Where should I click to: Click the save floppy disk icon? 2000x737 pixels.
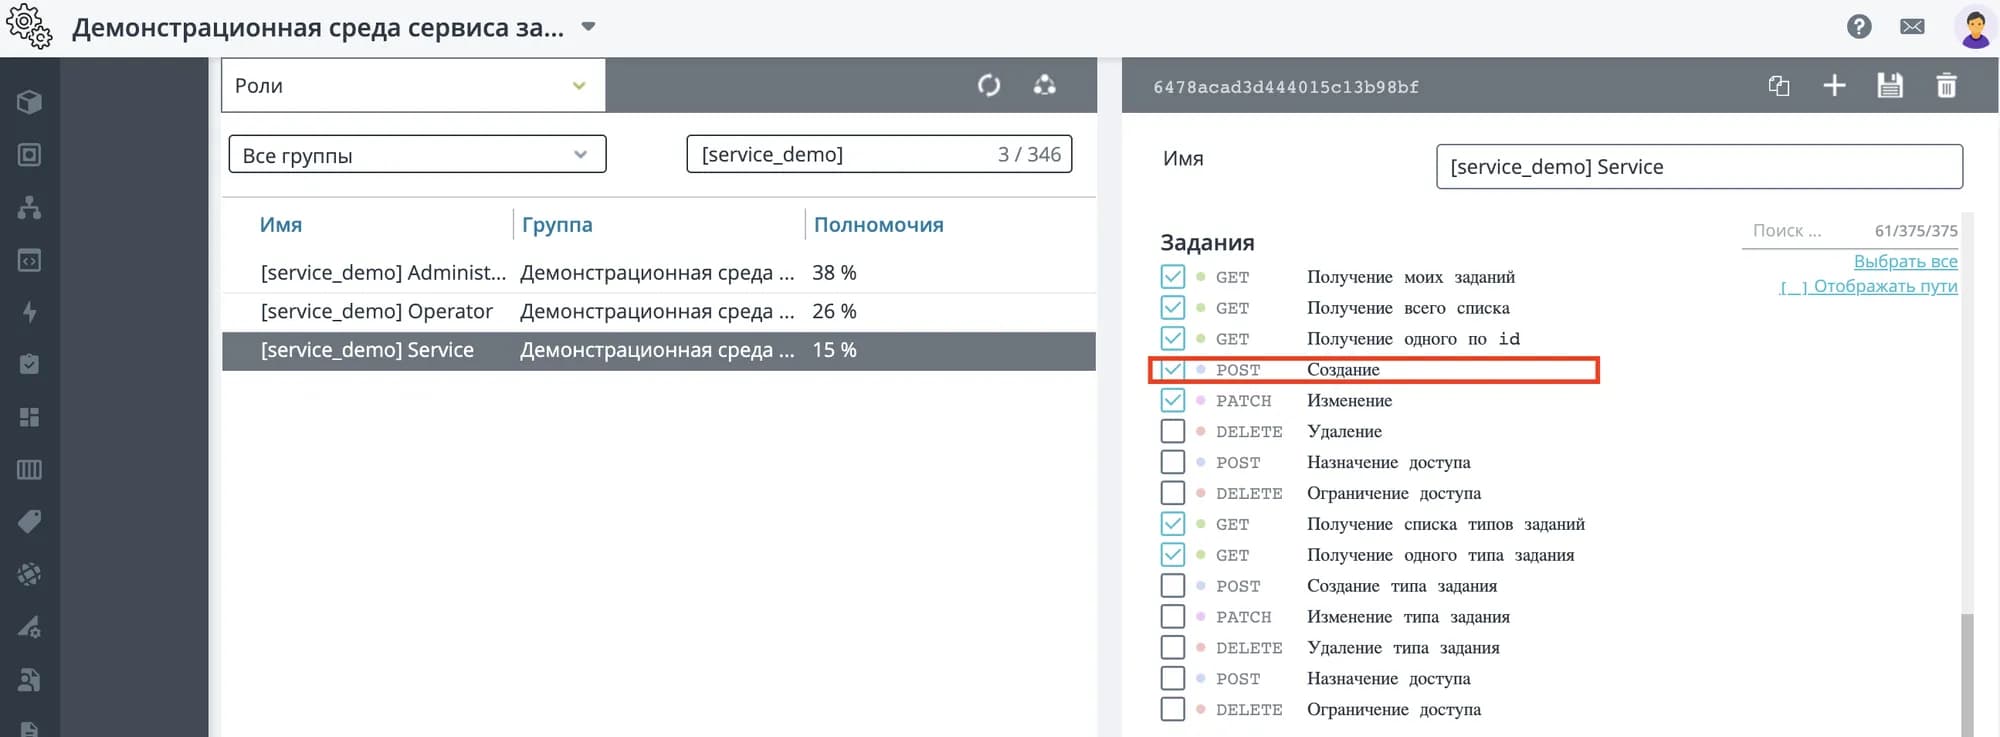[1889, 86]
